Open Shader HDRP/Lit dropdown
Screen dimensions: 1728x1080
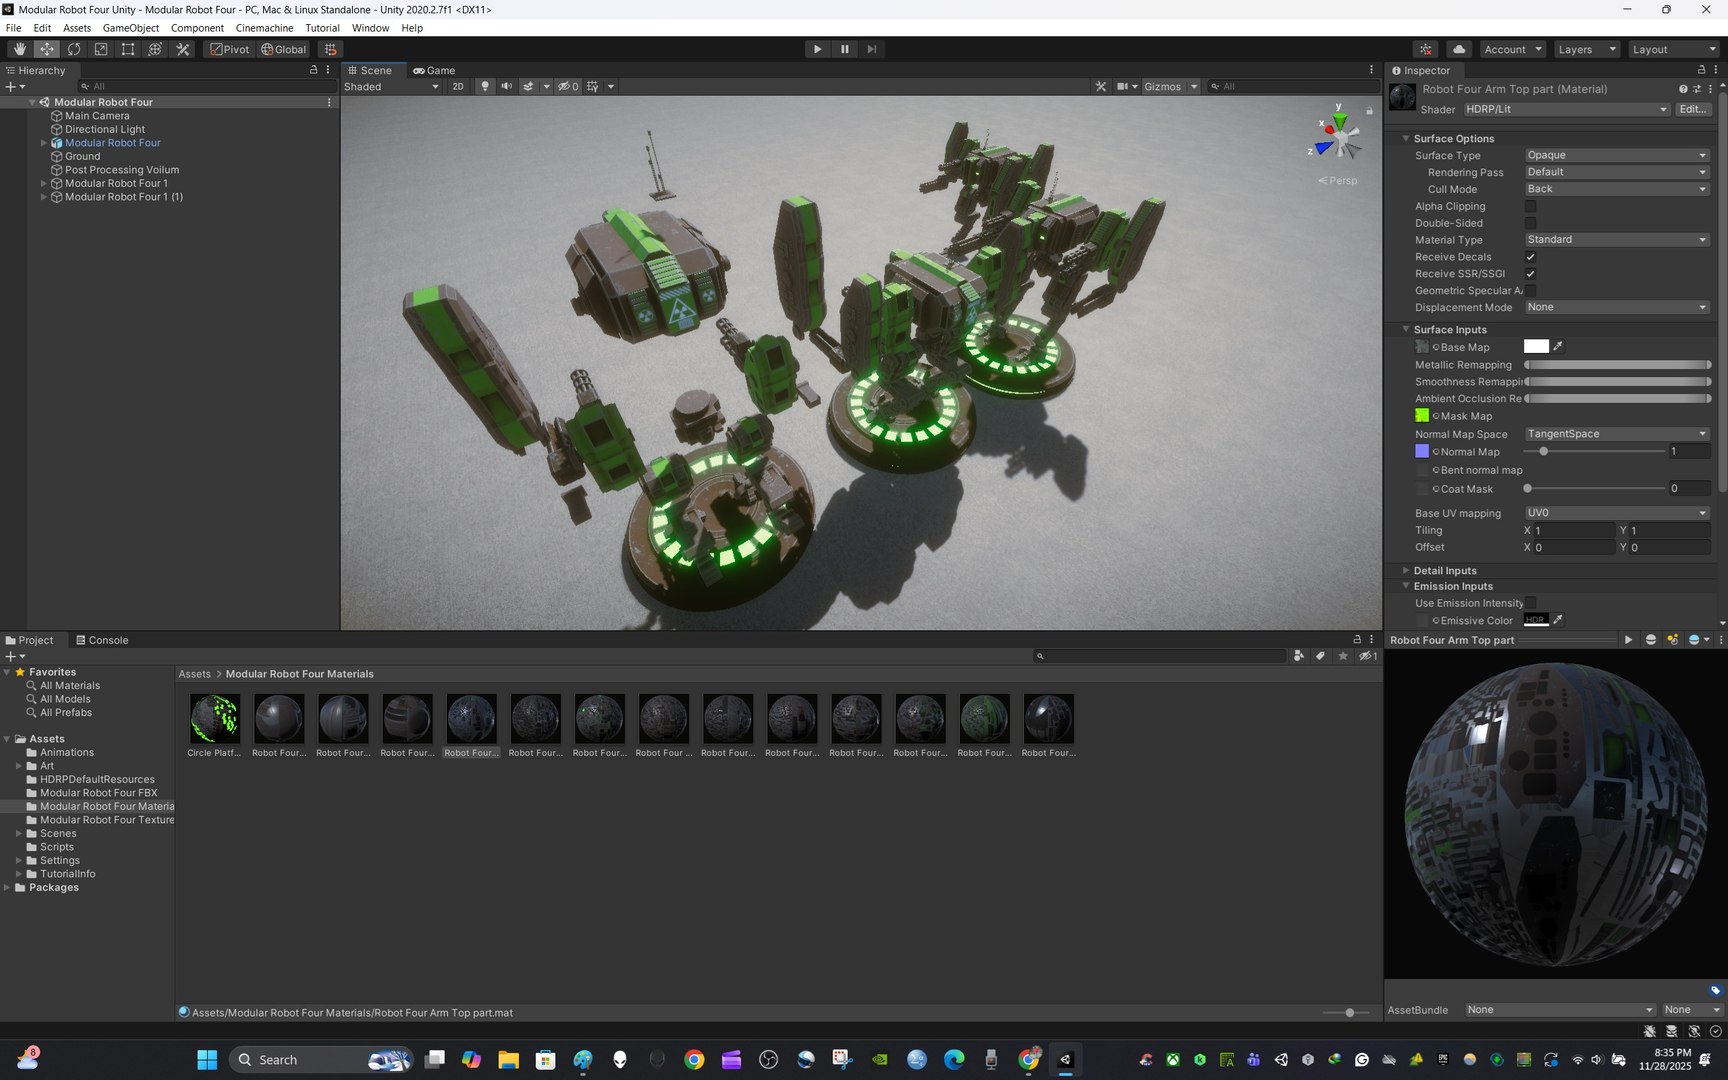coord(1566,109)
